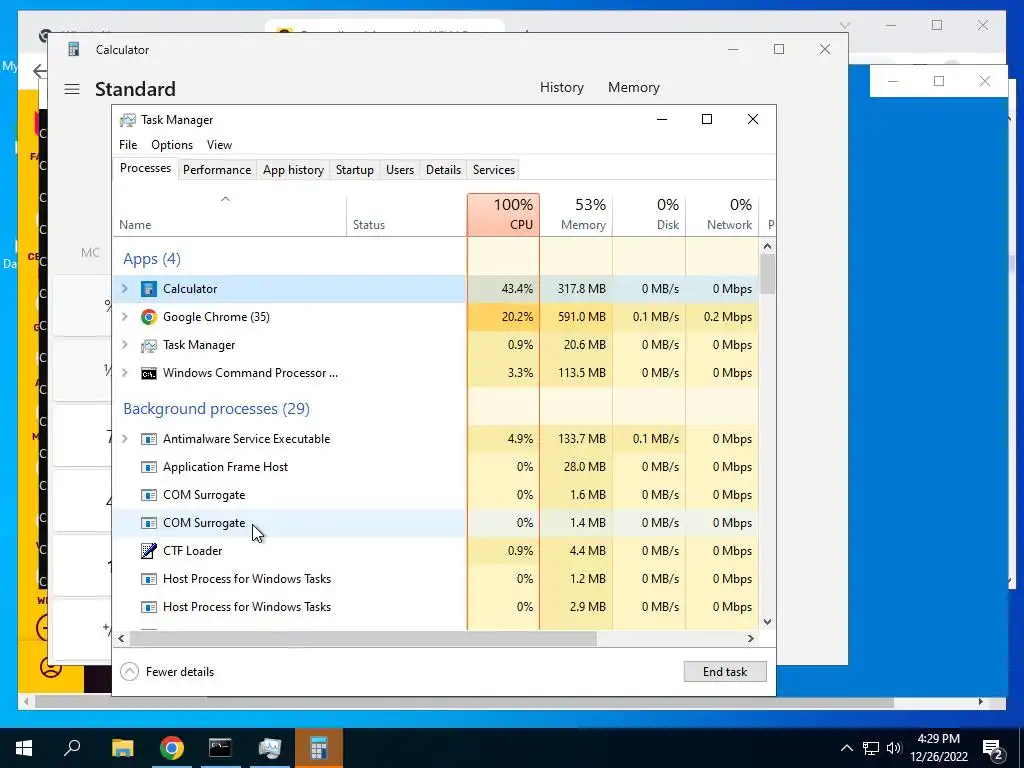The height and width of the screenshot is (768, 1024).
Task: Show hidden system tray icons
Action: (x=846, y=748)
